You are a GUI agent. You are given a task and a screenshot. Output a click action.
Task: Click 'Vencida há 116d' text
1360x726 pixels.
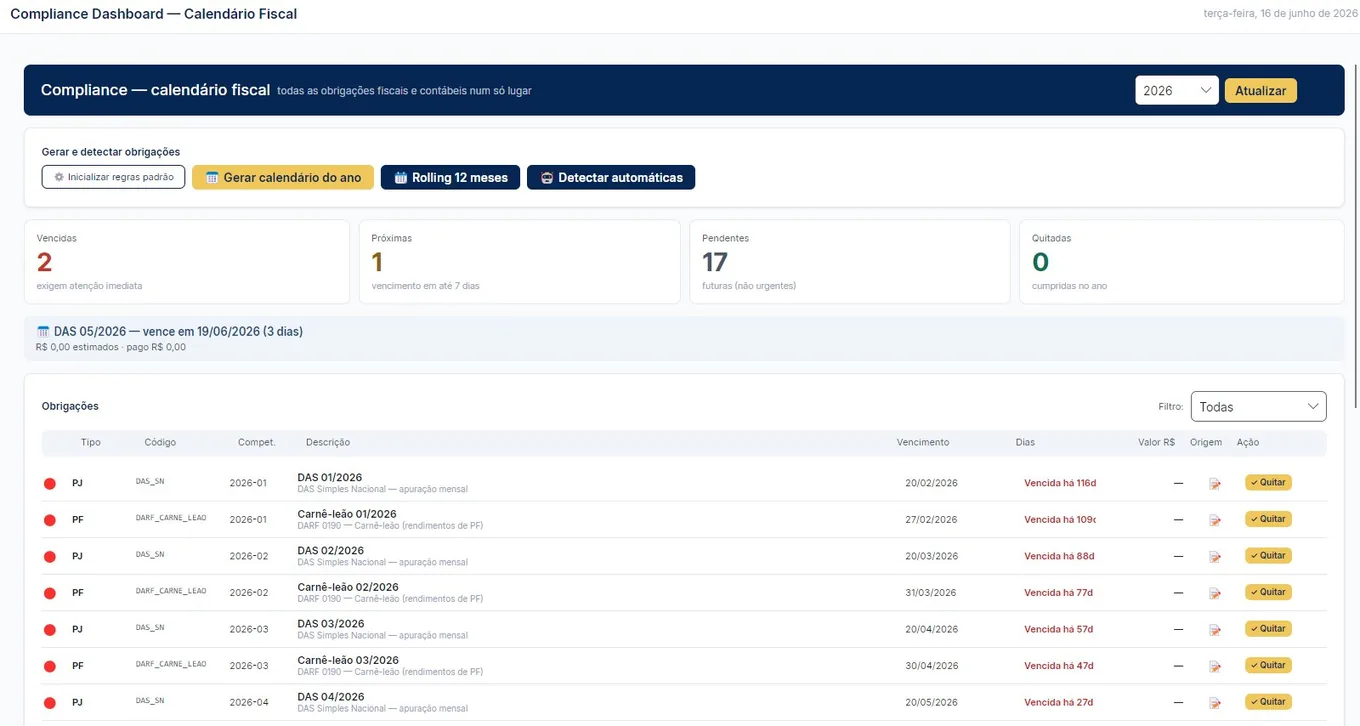tap(1060, 483)
